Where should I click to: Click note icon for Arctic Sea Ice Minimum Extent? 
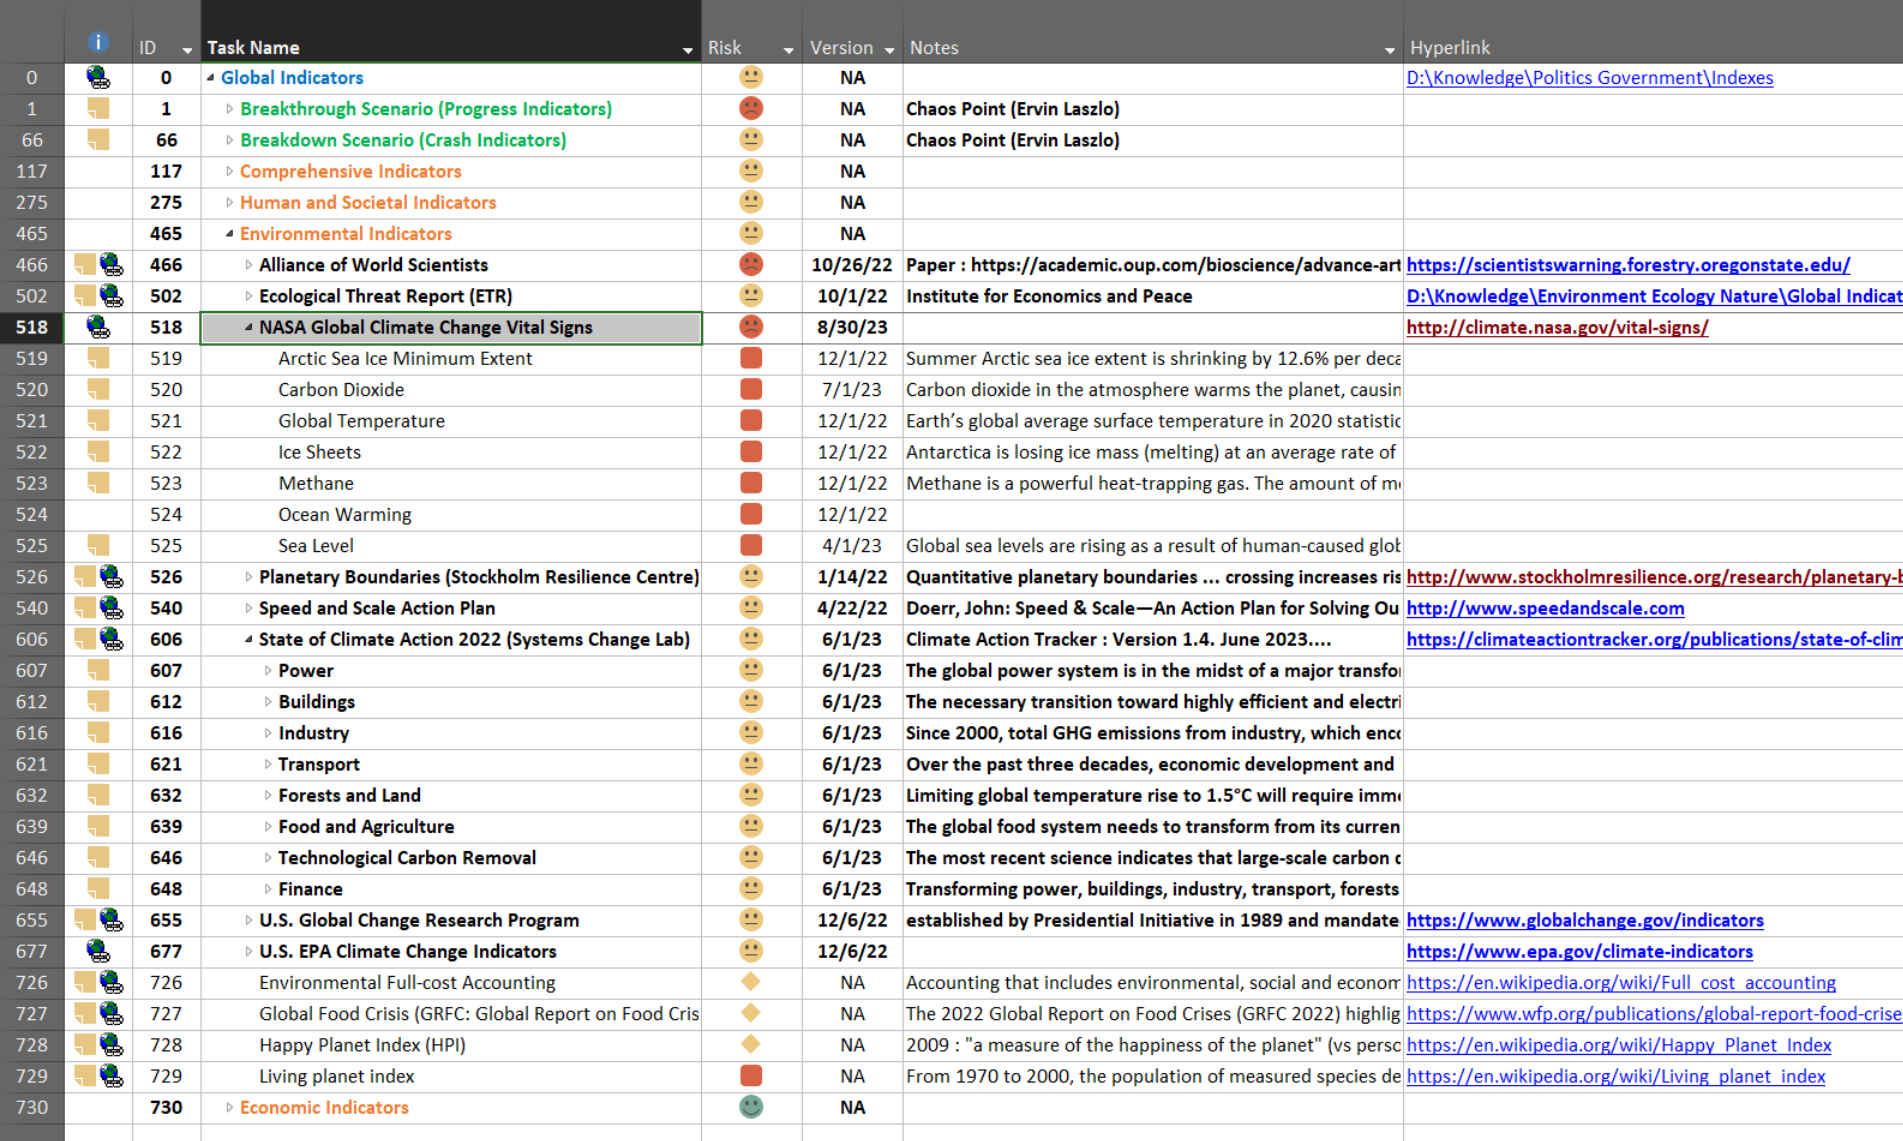[x=98, y=358]
